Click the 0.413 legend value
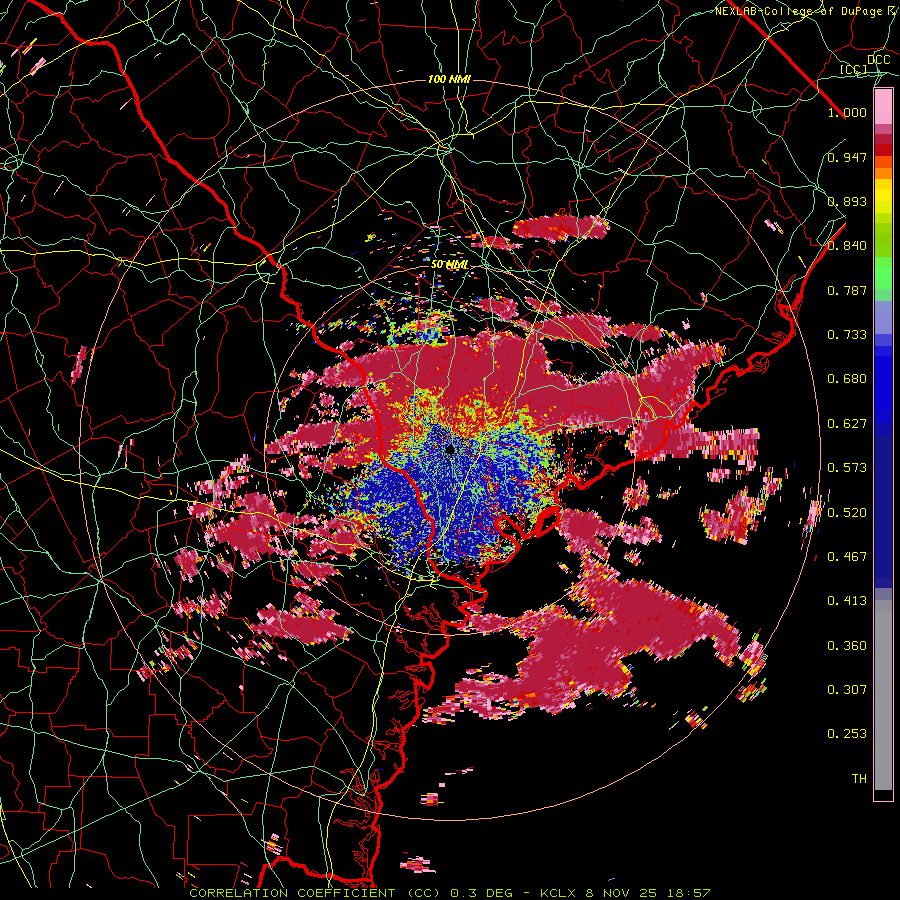Viewport: 900px width, 900px height. tap(847, 601)
